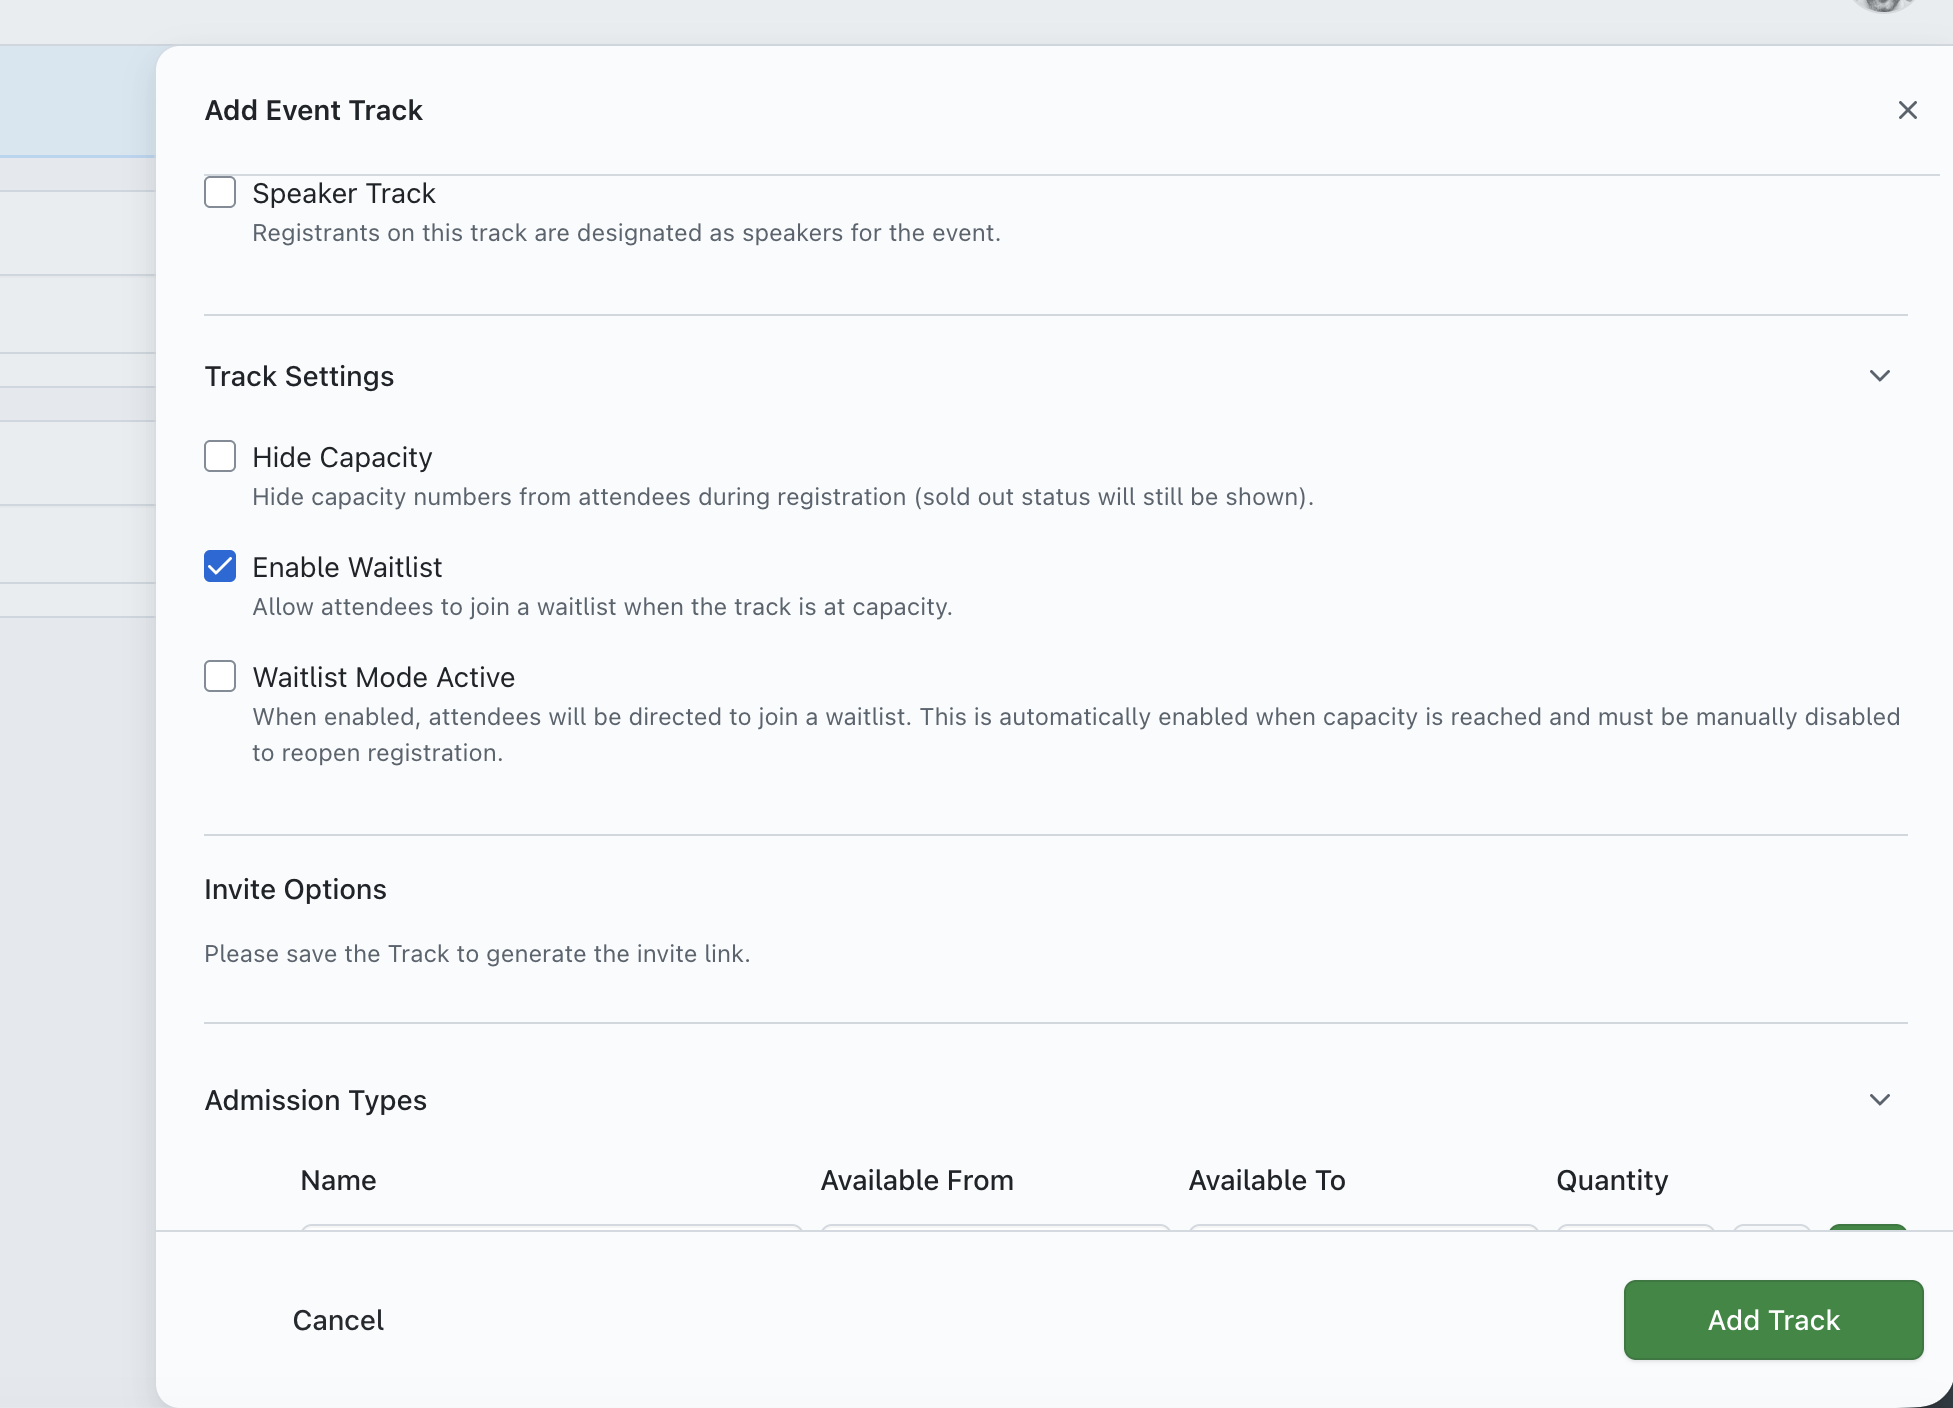Tick the Waitlist Mode Active checkbox
Image resolution: width=1953 pixels, height=1408 pixels.
click(x=220, y=676)
